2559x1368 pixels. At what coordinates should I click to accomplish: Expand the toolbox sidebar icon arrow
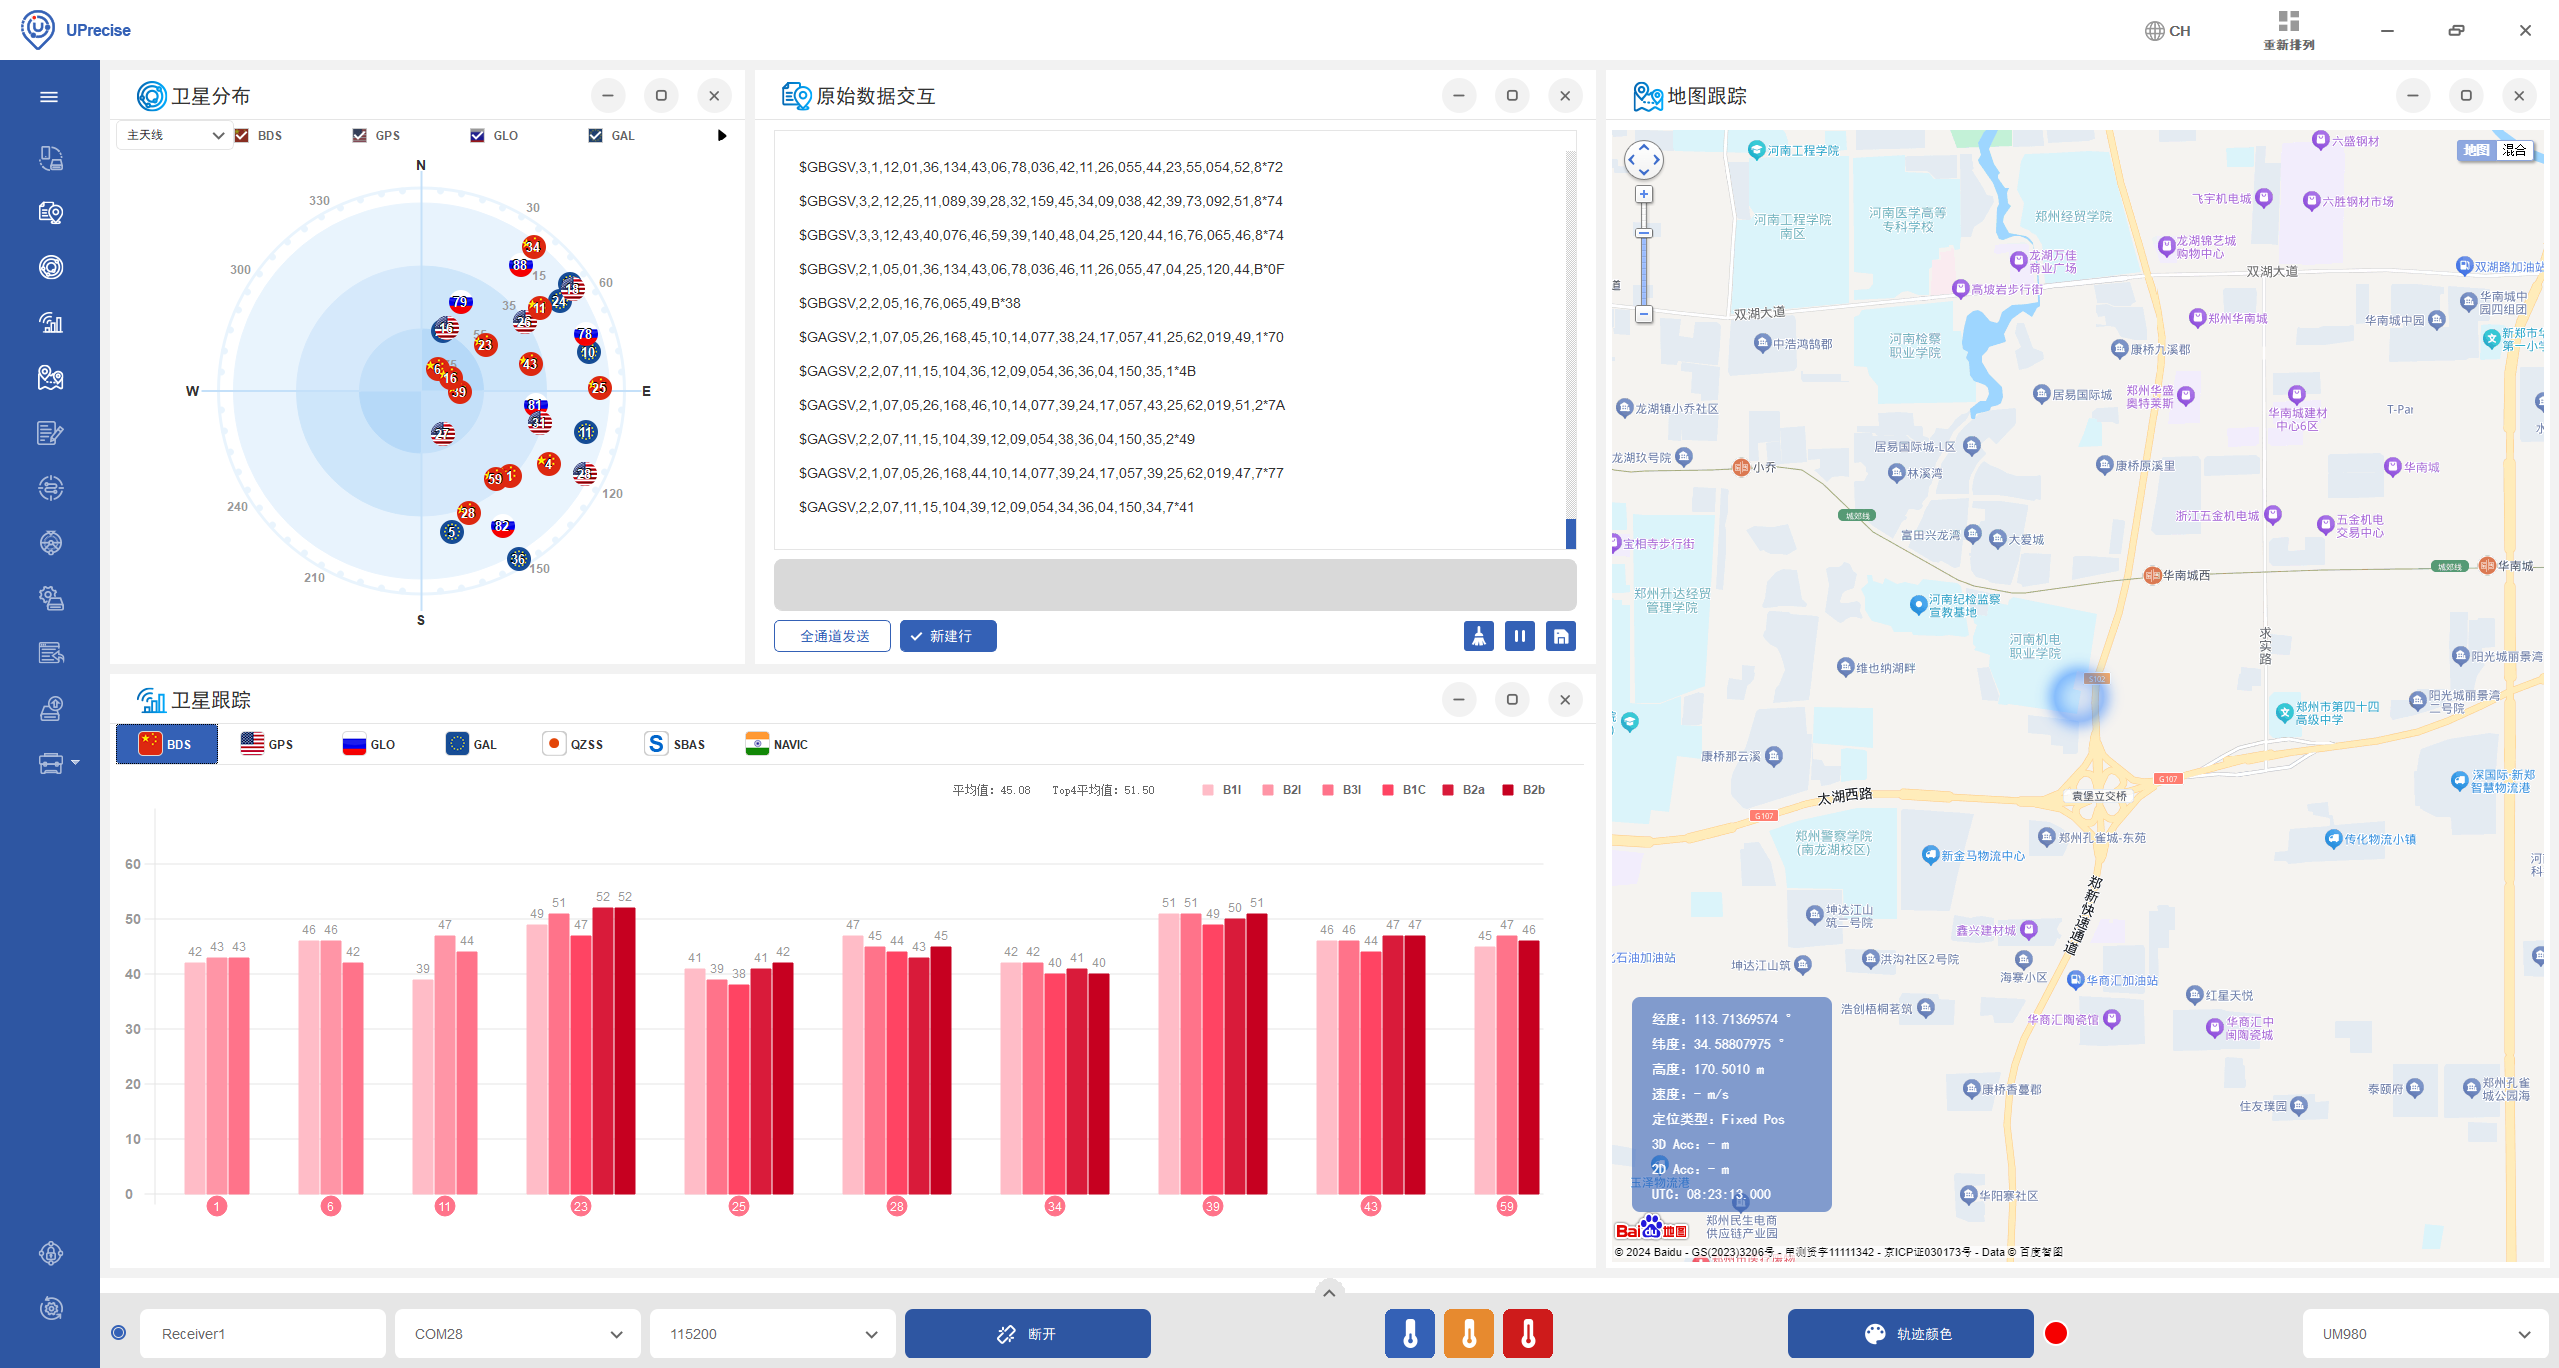coord(75,763)
